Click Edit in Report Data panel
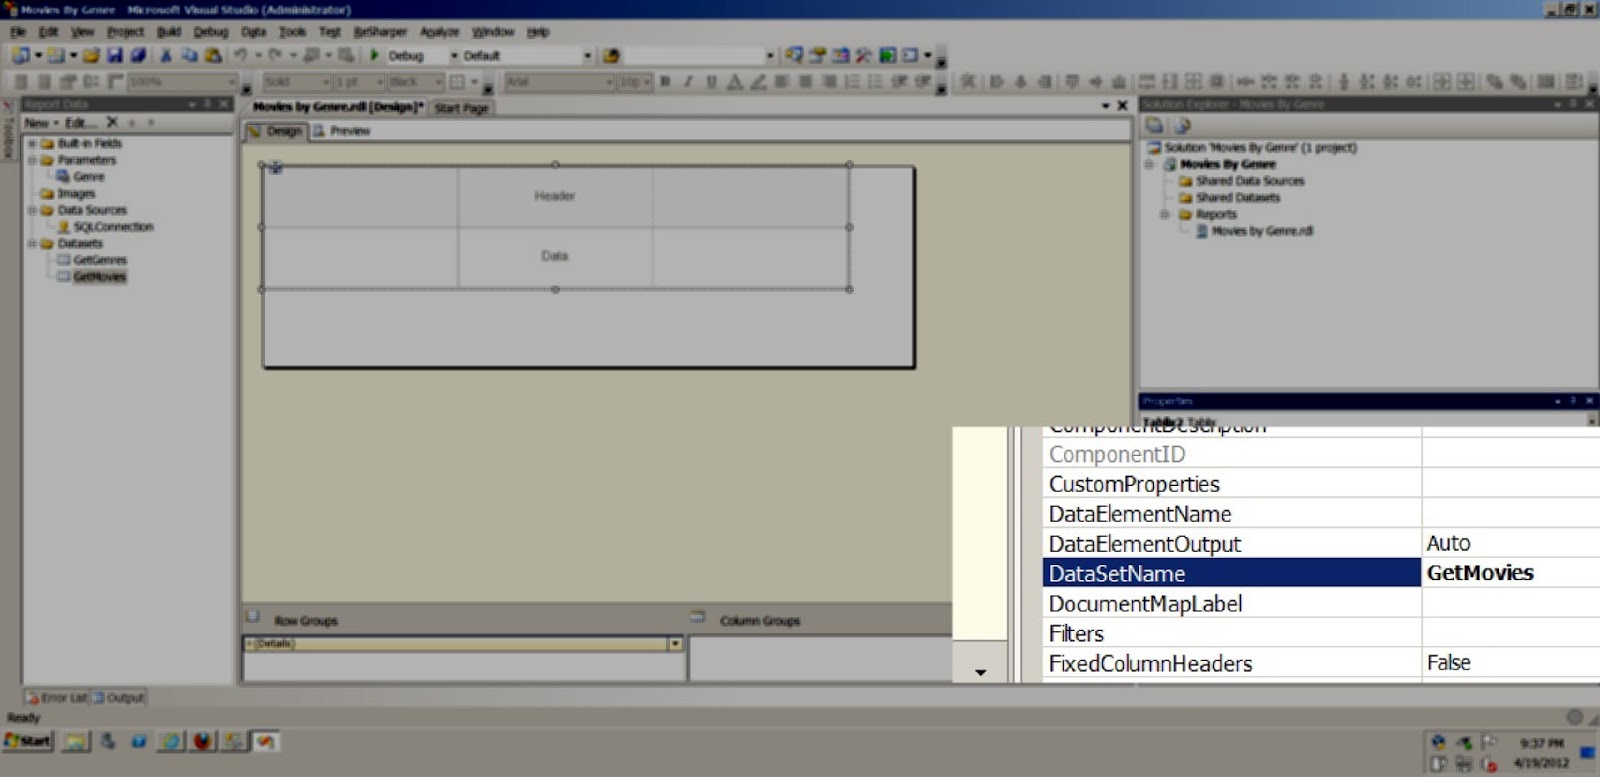 tap(80, 123)
